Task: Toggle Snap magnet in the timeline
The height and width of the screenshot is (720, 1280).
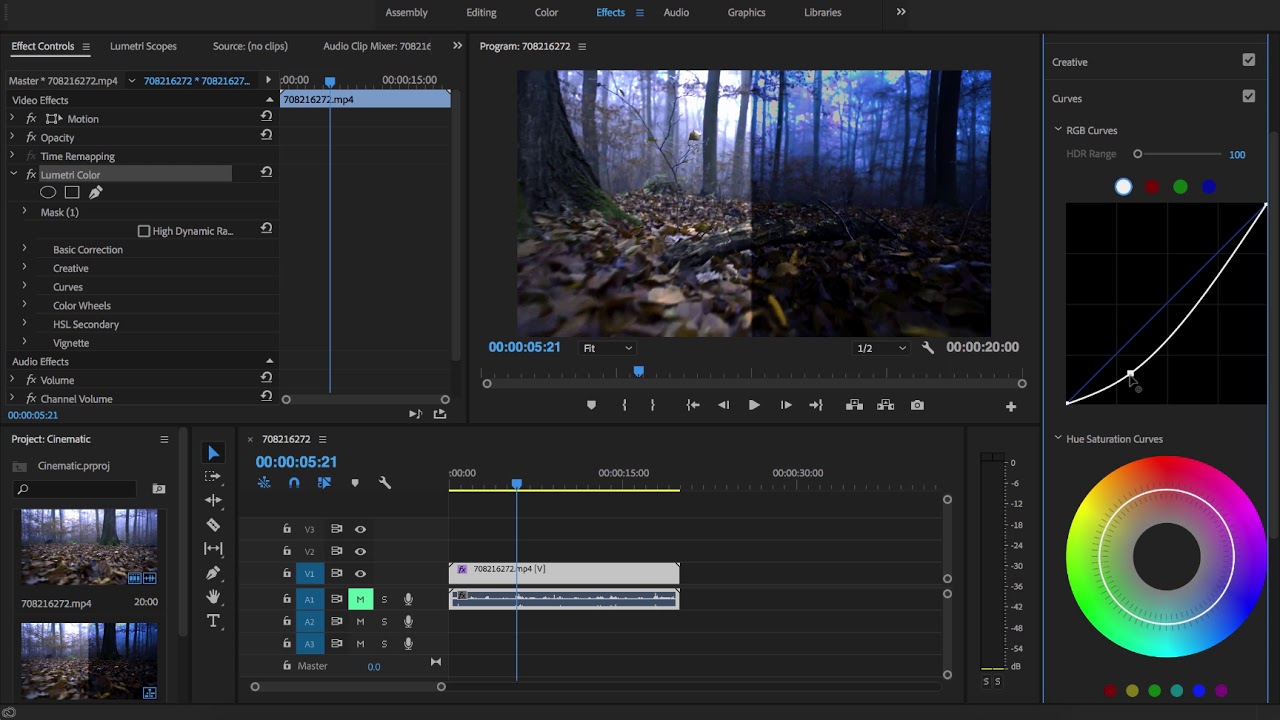Action: tap(294, 482)
